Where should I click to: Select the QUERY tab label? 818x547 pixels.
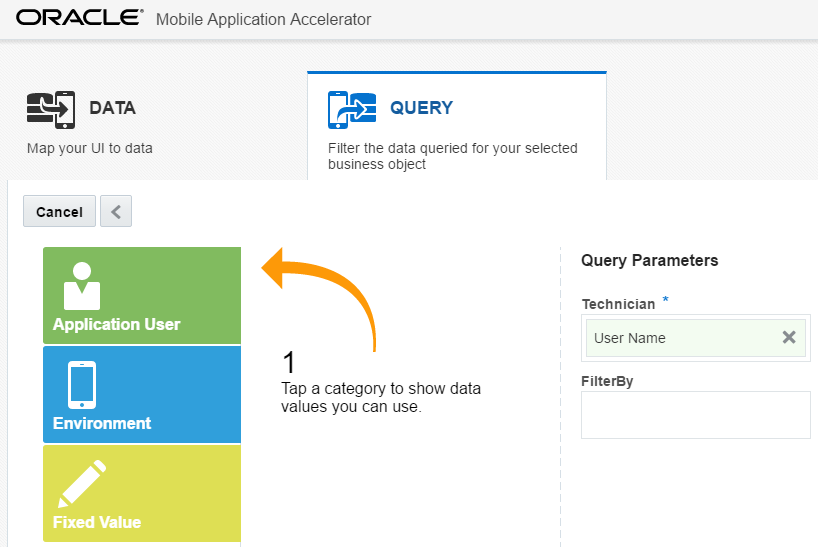coord(421,108)
